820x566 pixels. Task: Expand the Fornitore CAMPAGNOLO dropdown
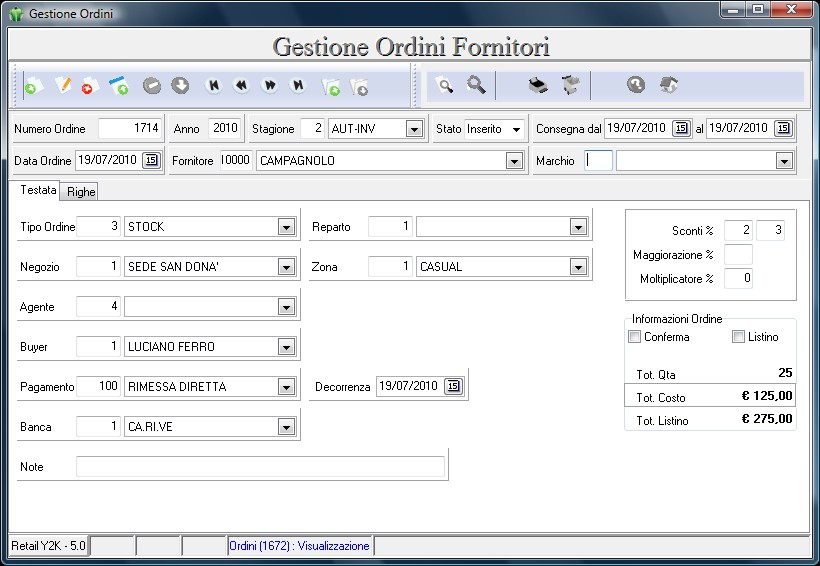(514, 161)
